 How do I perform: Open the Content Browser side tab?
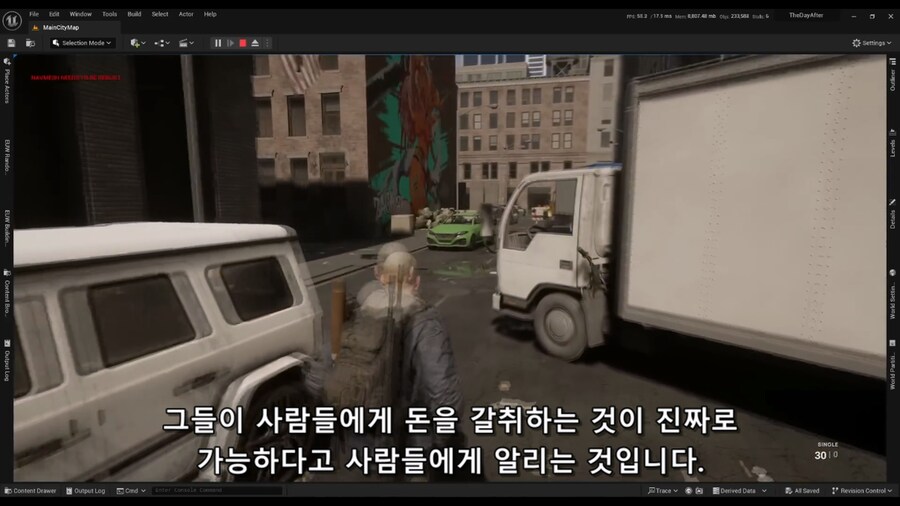[7, 294]
